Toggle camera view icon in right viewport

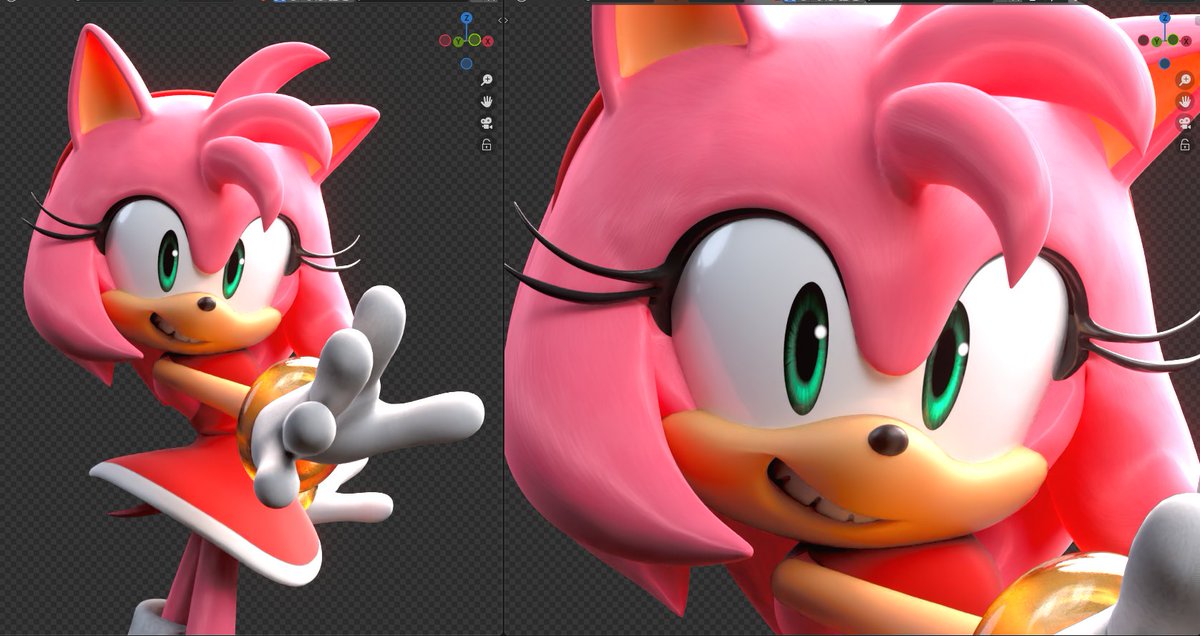click(x=1185, y=123)
